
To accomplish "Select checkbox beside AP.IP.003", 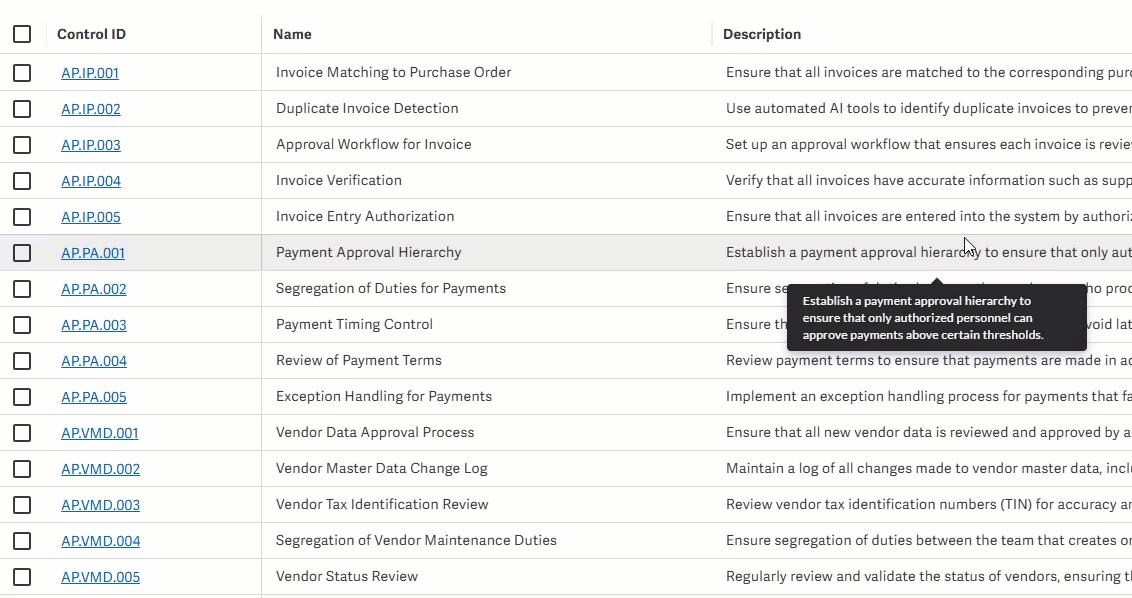I will [22, 145].
